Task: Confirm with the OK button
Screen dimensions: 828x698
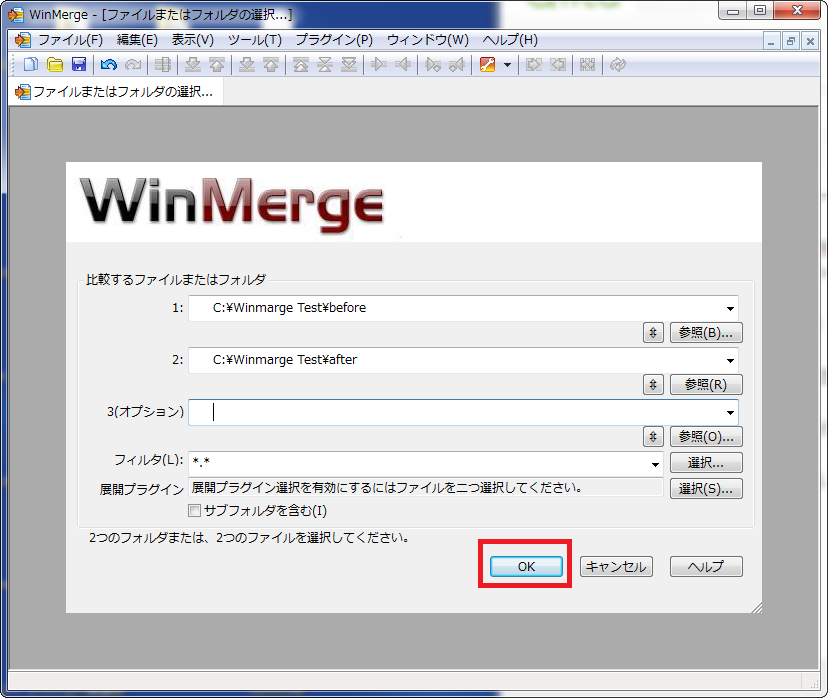Action: click(x=526, y=567)
